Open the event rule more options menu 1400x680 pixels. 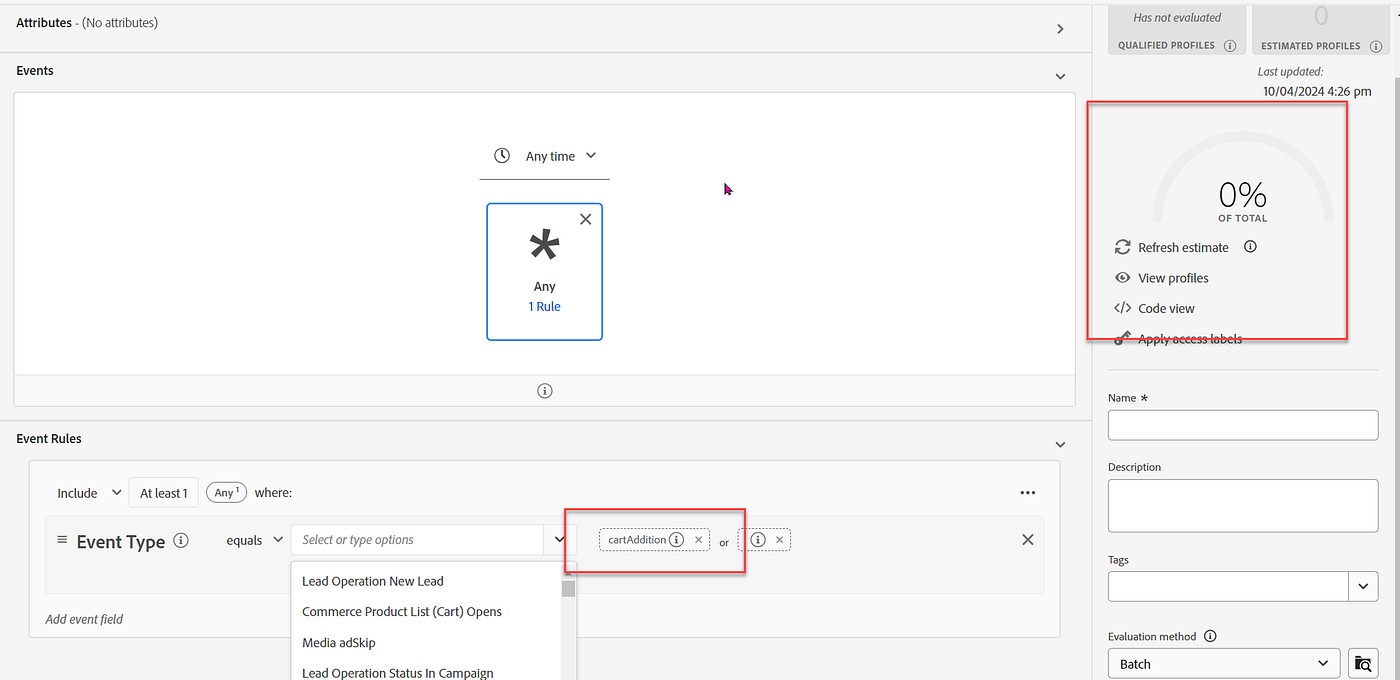pyautogui.click(x=1027, y=493)
